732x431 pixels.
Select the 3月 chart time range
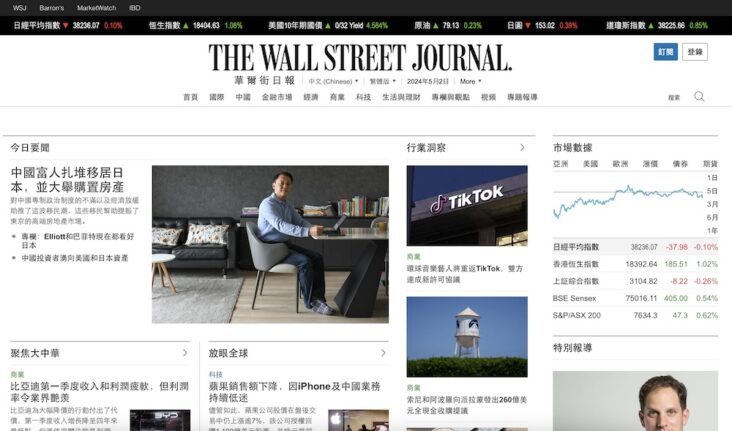pos(712,204)
